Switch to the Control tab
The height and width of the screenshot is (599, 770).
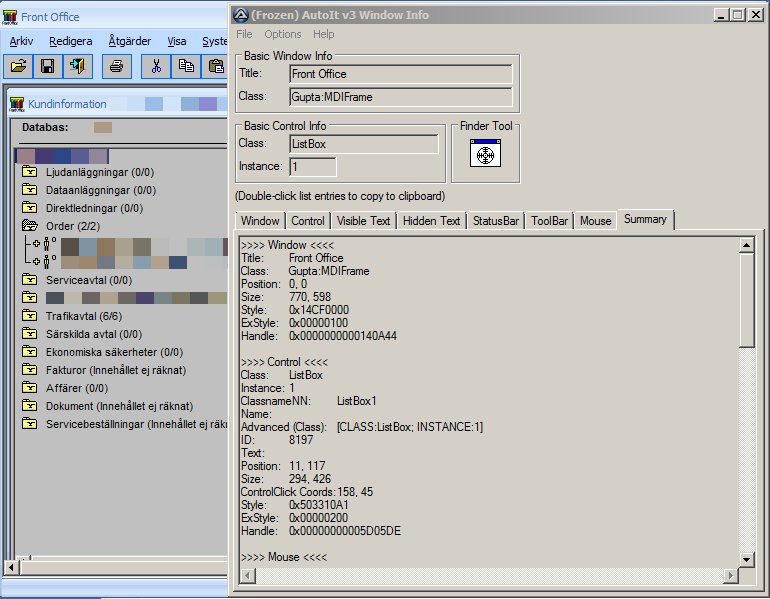[x=307, y=221]
